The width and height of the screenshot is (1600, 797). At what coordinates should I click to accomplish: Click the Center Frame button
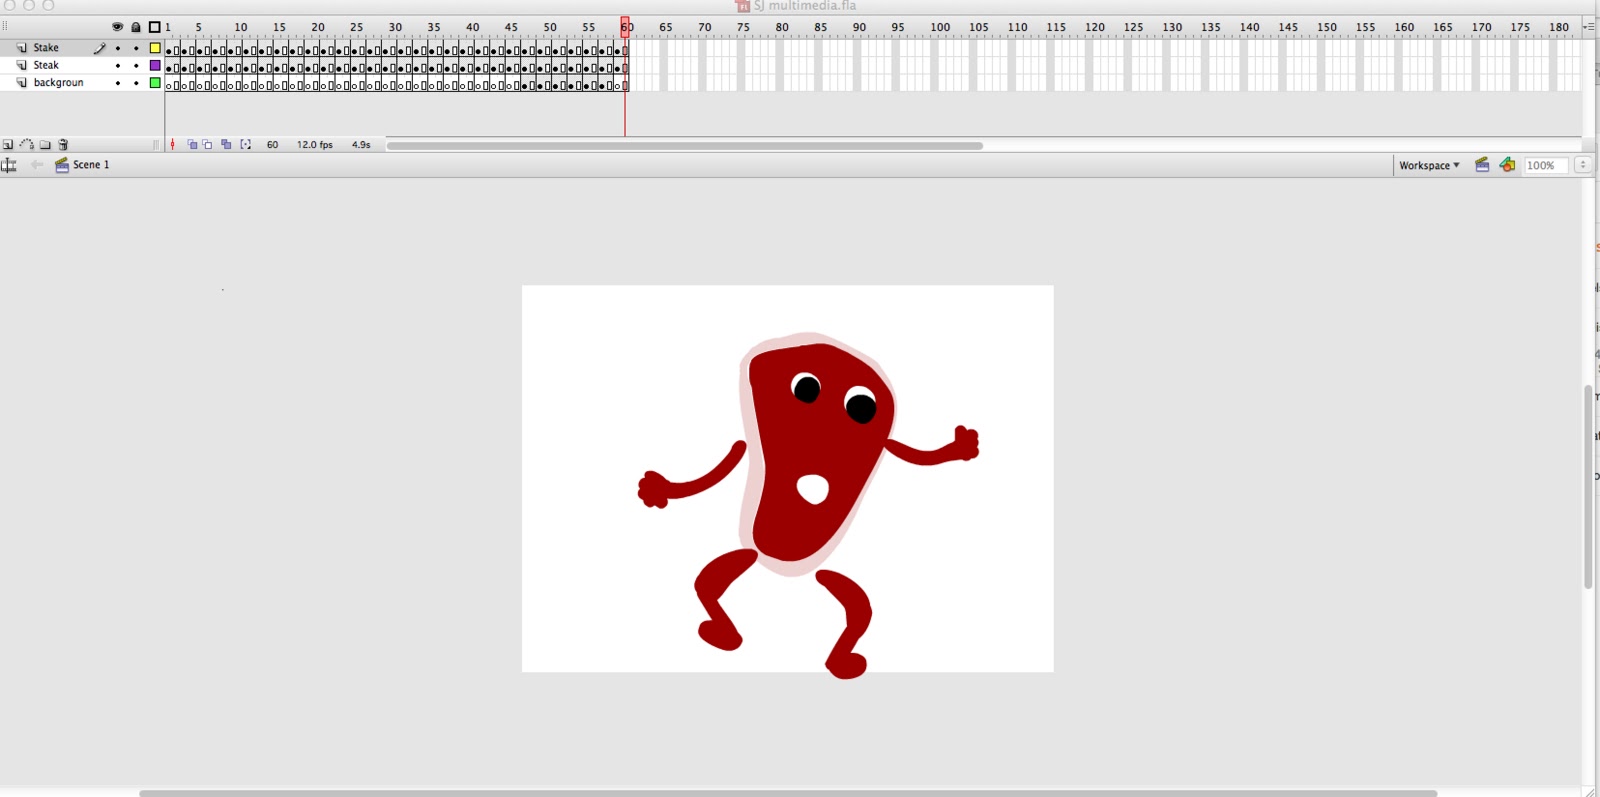pos(173,145)
